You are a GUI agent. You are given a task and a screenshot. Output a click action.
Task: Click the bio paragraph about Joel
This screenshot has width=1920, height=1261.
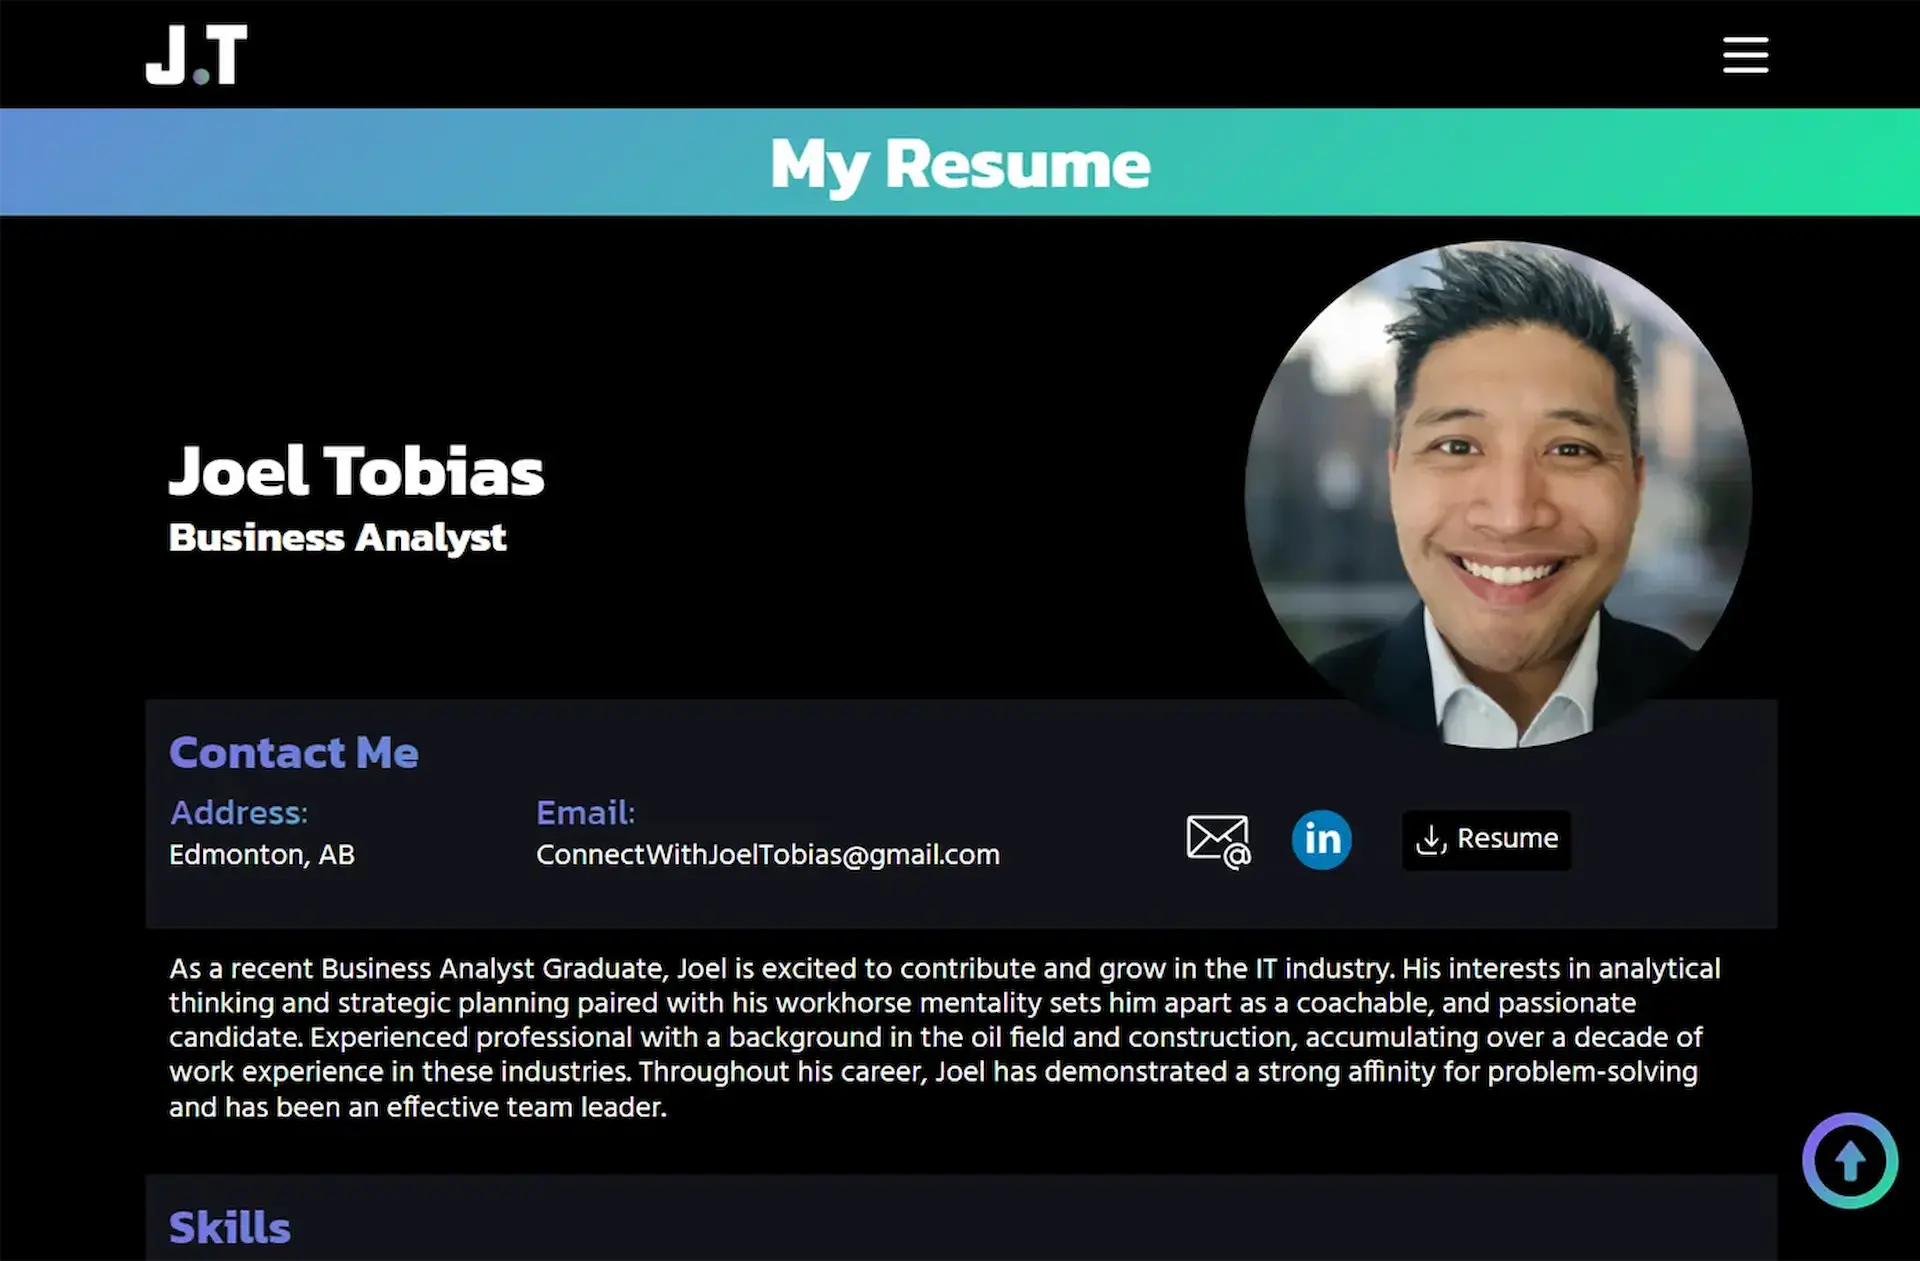945,1038
